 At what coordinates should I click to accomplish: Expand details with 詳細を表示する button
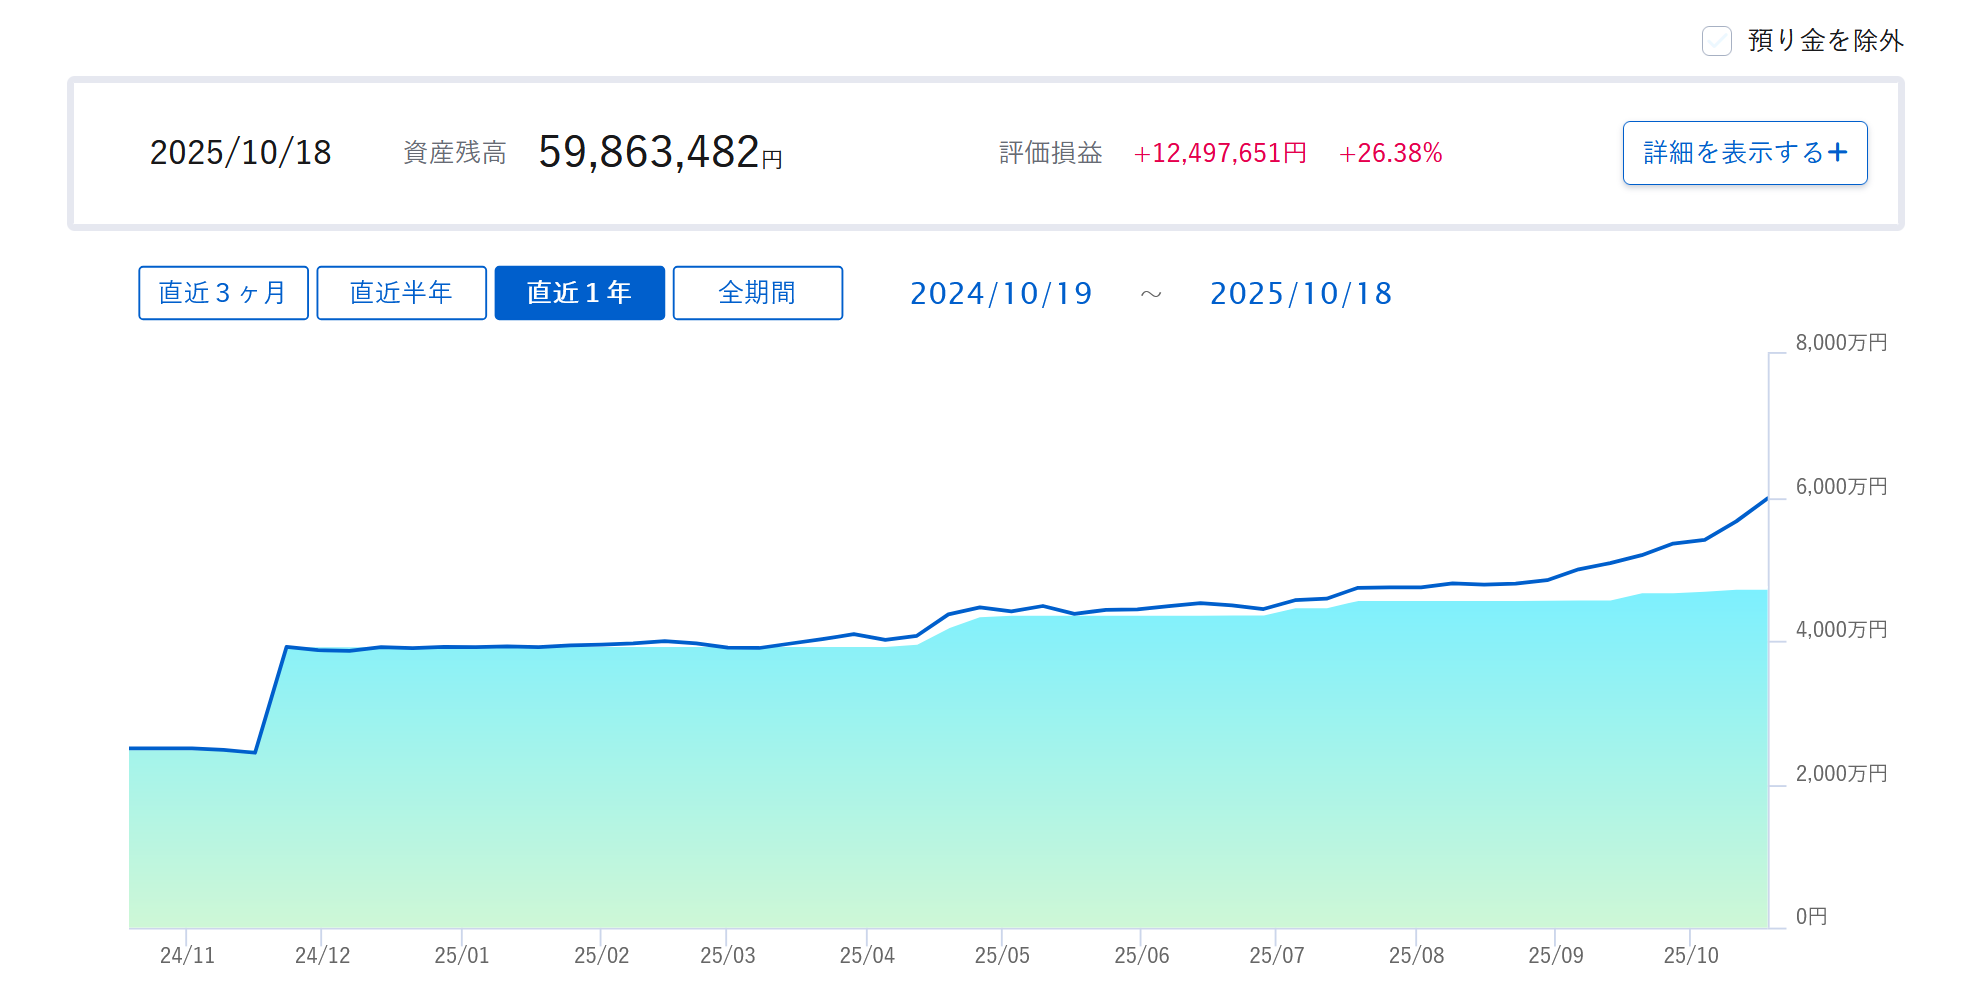click(1744, 153)
